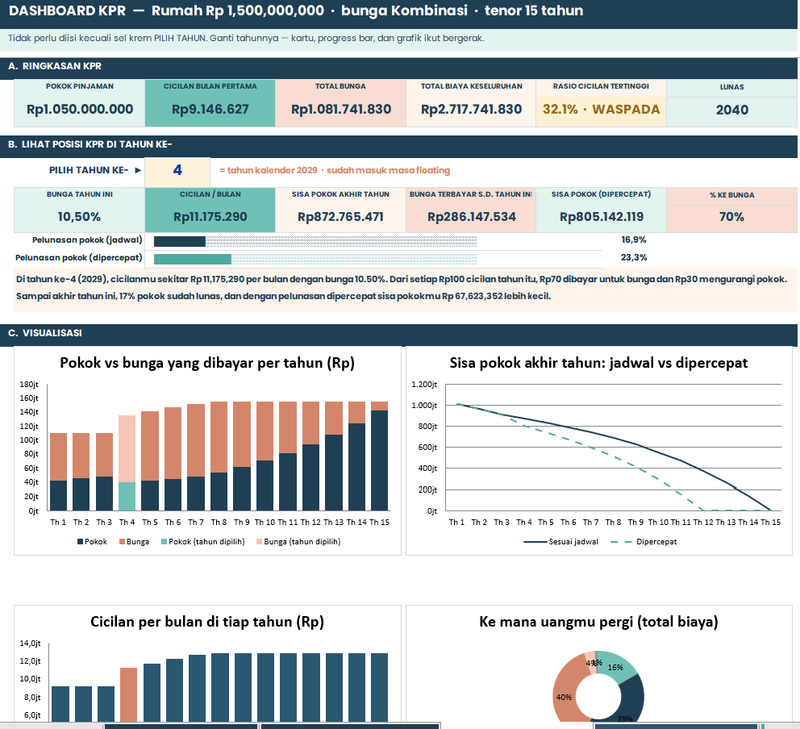This screenshot has width=800, height=729.
Task: Select the 'Ke mana uangmu pergi' chart title
Action: click(x=598, y=622)
